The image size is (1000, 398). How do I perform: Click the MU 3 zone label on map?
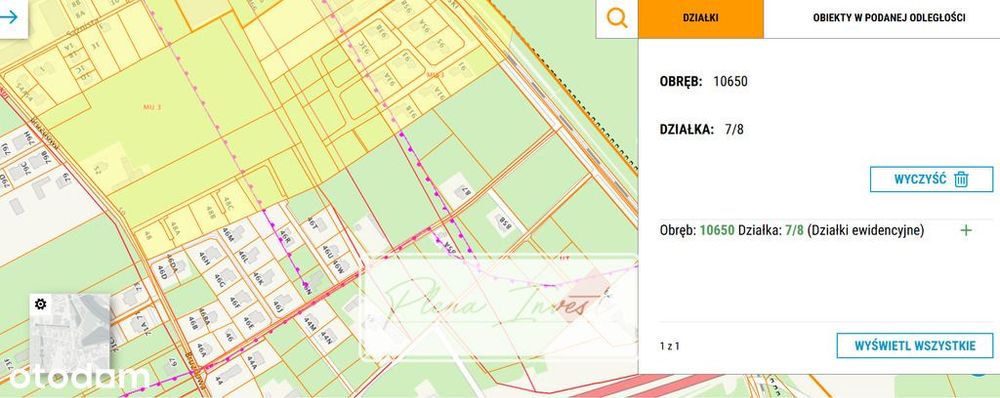pos(152,107)
